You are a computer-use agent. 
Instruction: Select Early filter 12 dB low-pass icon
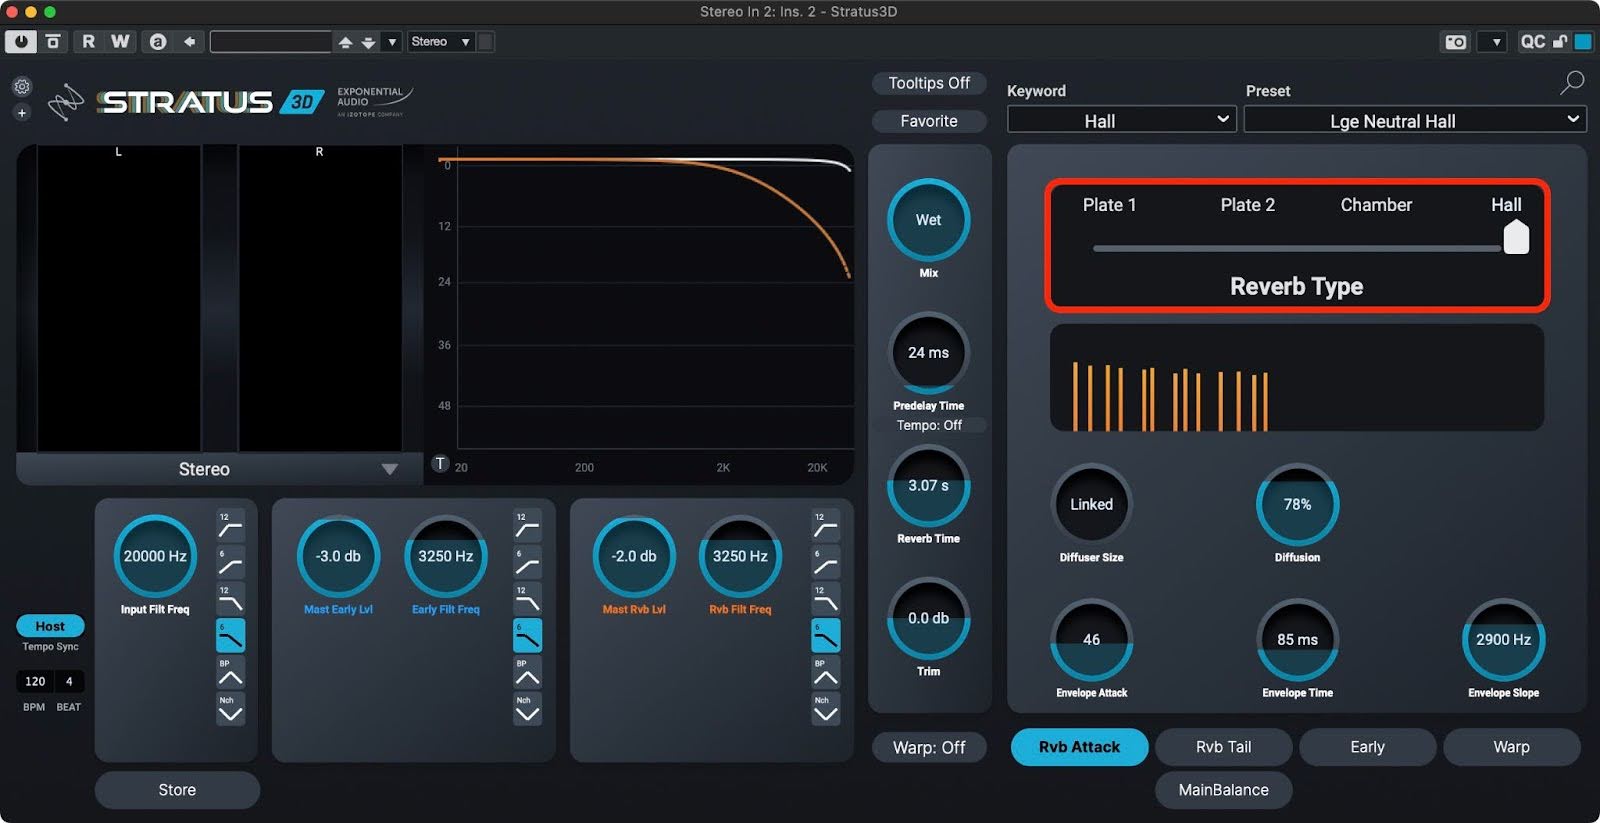coord(527,599)
